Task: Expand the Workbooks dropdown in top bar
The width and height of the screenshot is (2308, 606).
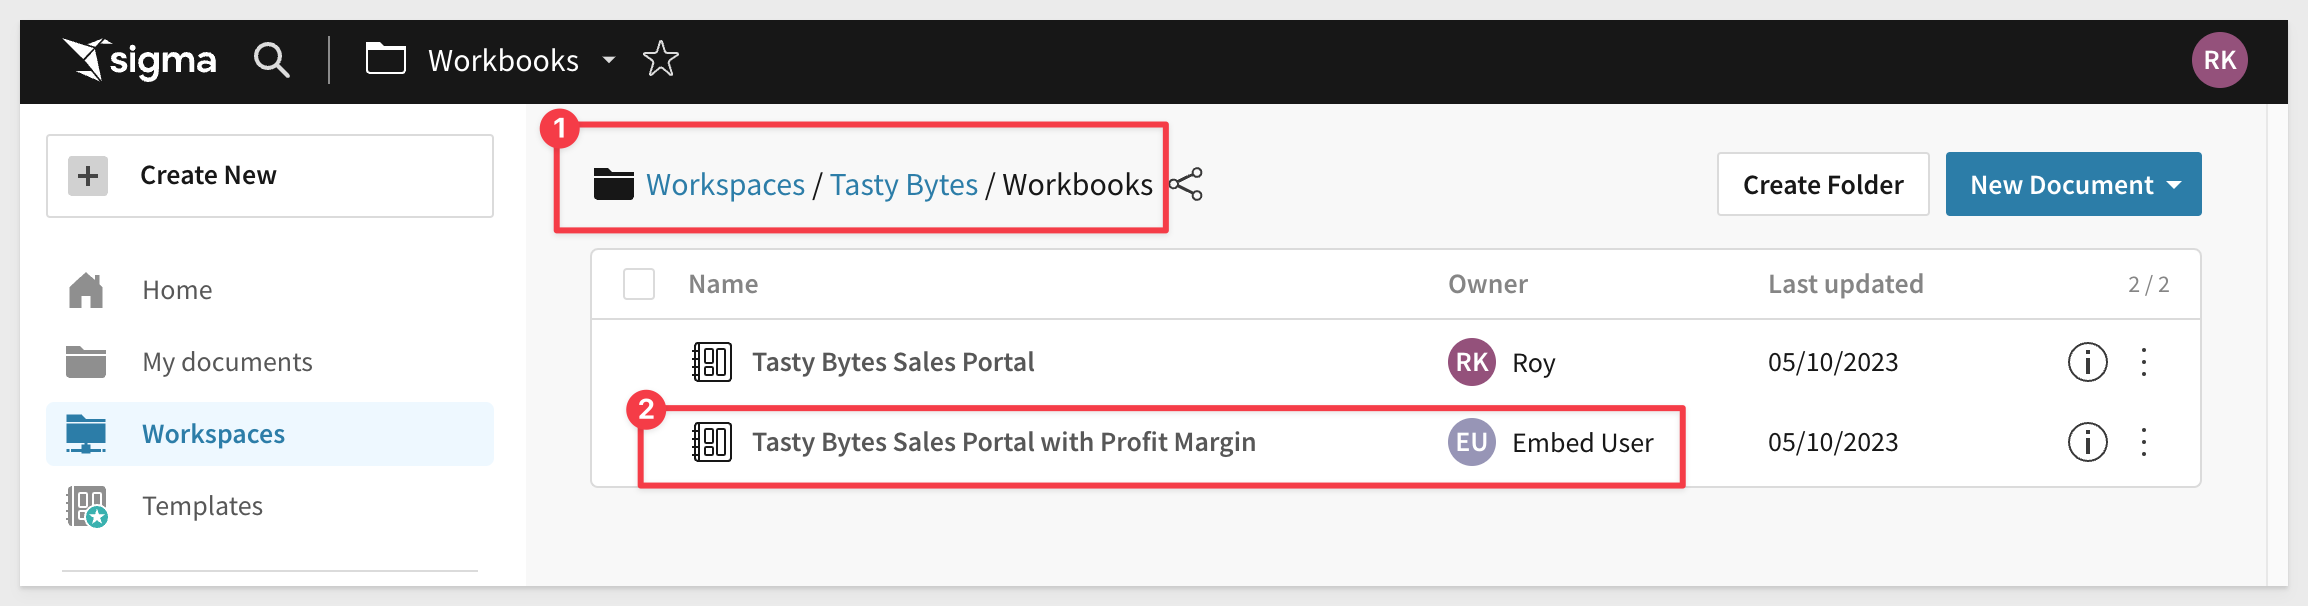Action: tap(608, 60)
